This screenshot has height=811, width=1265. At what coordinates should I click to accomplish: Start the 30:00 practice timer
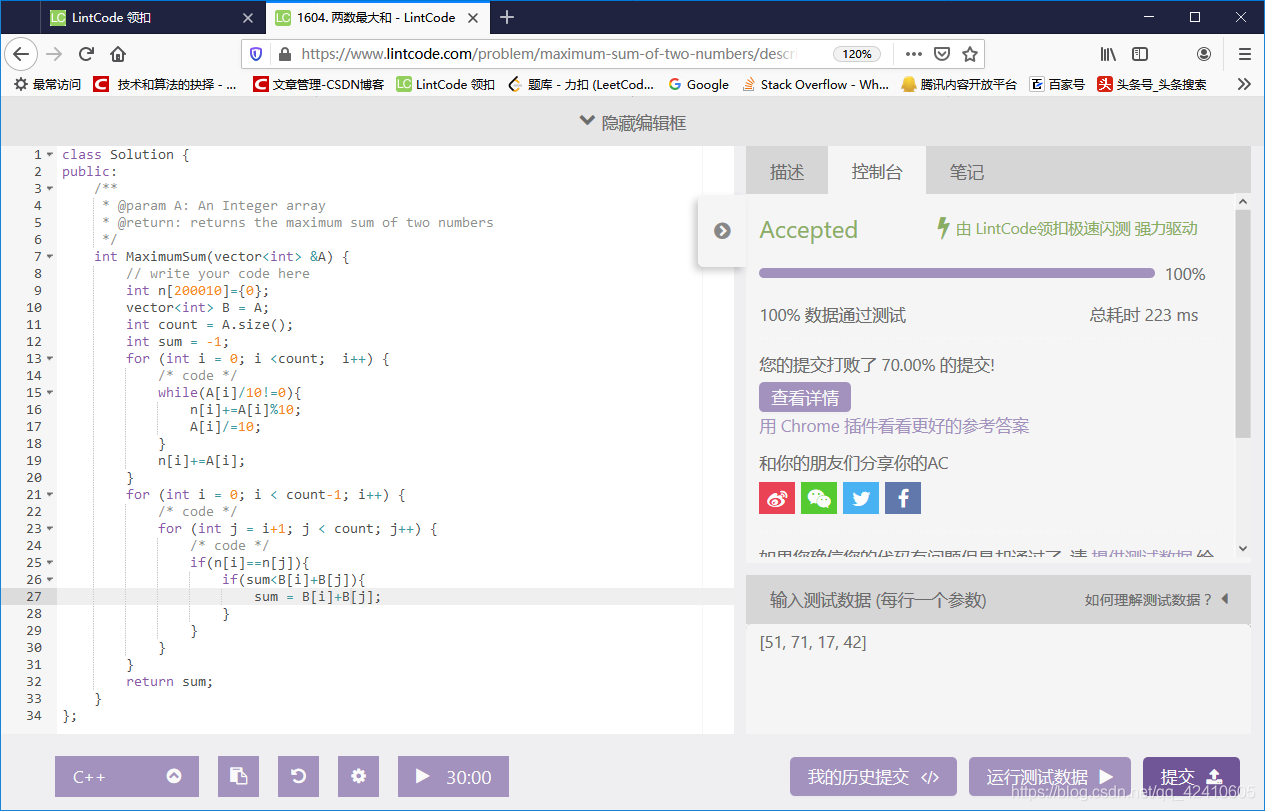pyautogui.click(x=453, y=776)
